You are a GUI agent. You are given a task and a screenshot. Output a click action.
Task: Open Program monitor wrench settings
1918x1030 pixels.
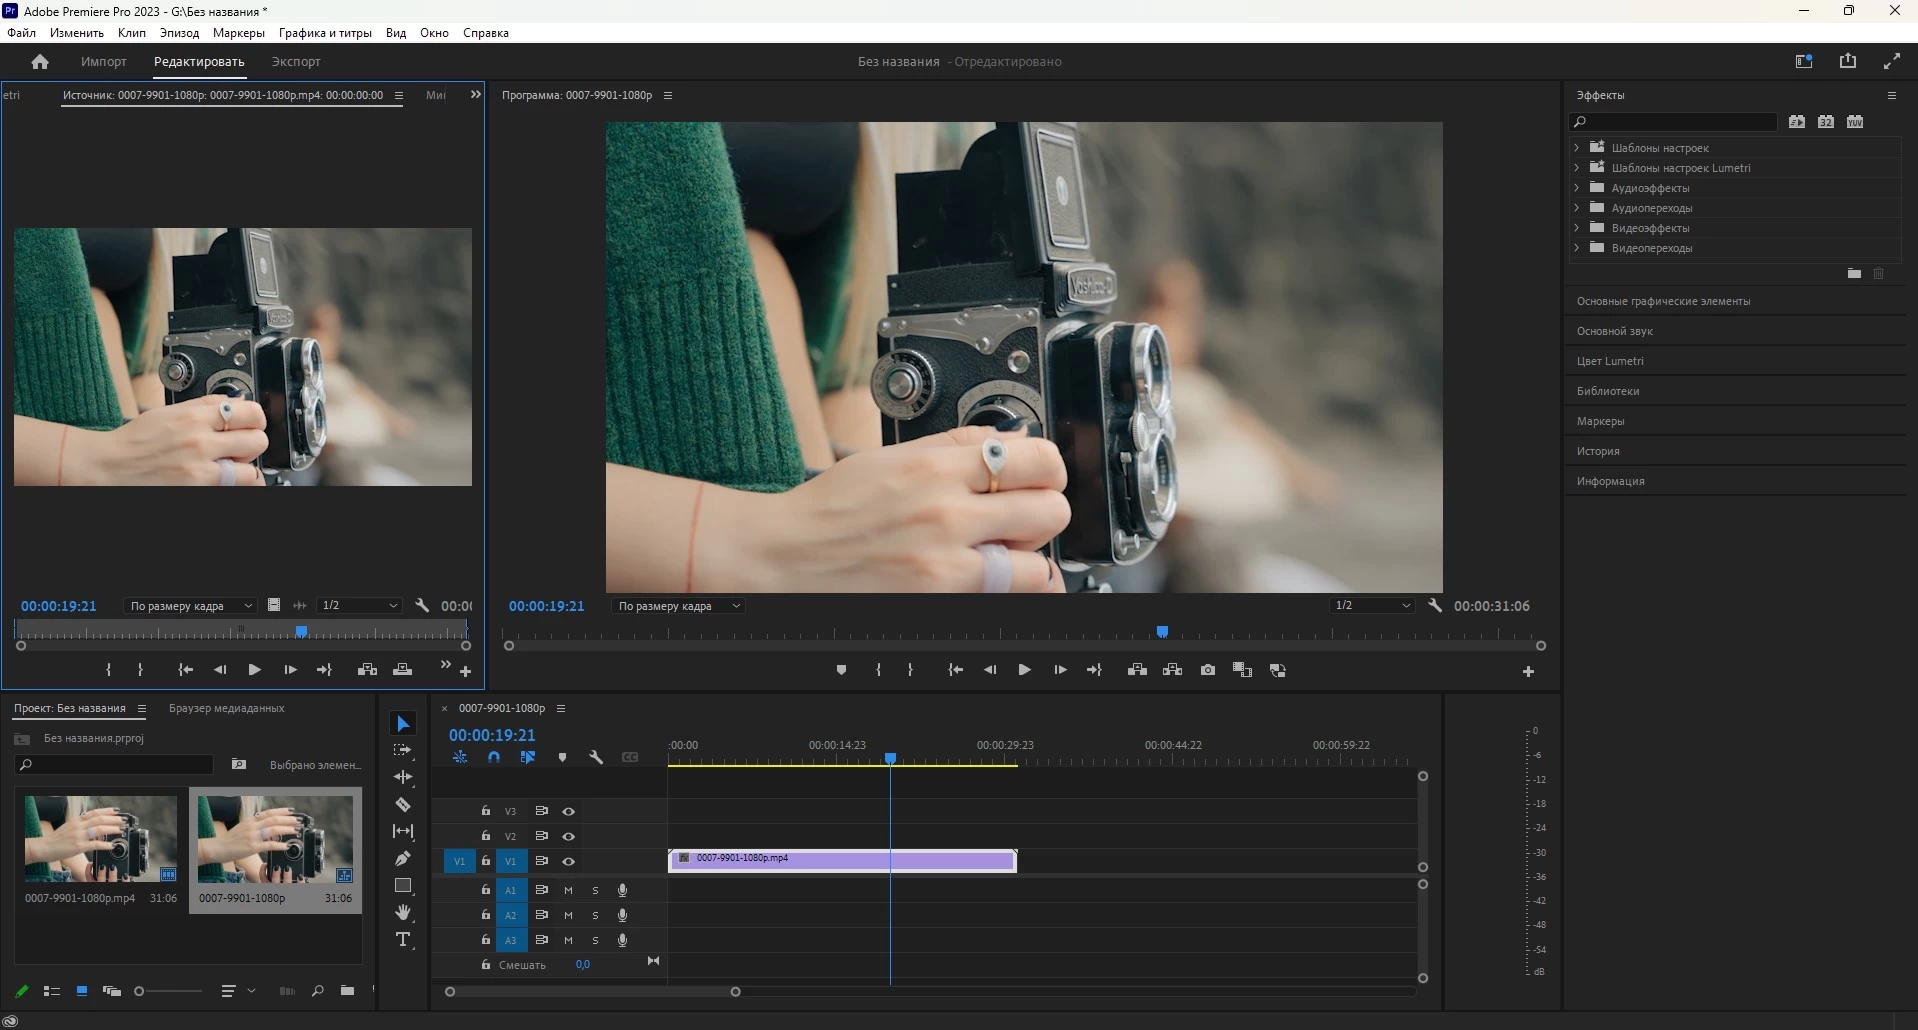[x=1435, y=606]
